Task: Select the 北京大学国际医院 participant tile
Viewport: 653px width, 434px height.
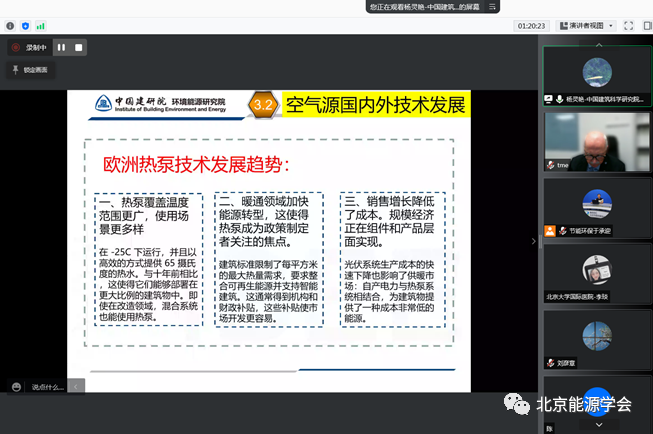Action: tap(597, 274)
